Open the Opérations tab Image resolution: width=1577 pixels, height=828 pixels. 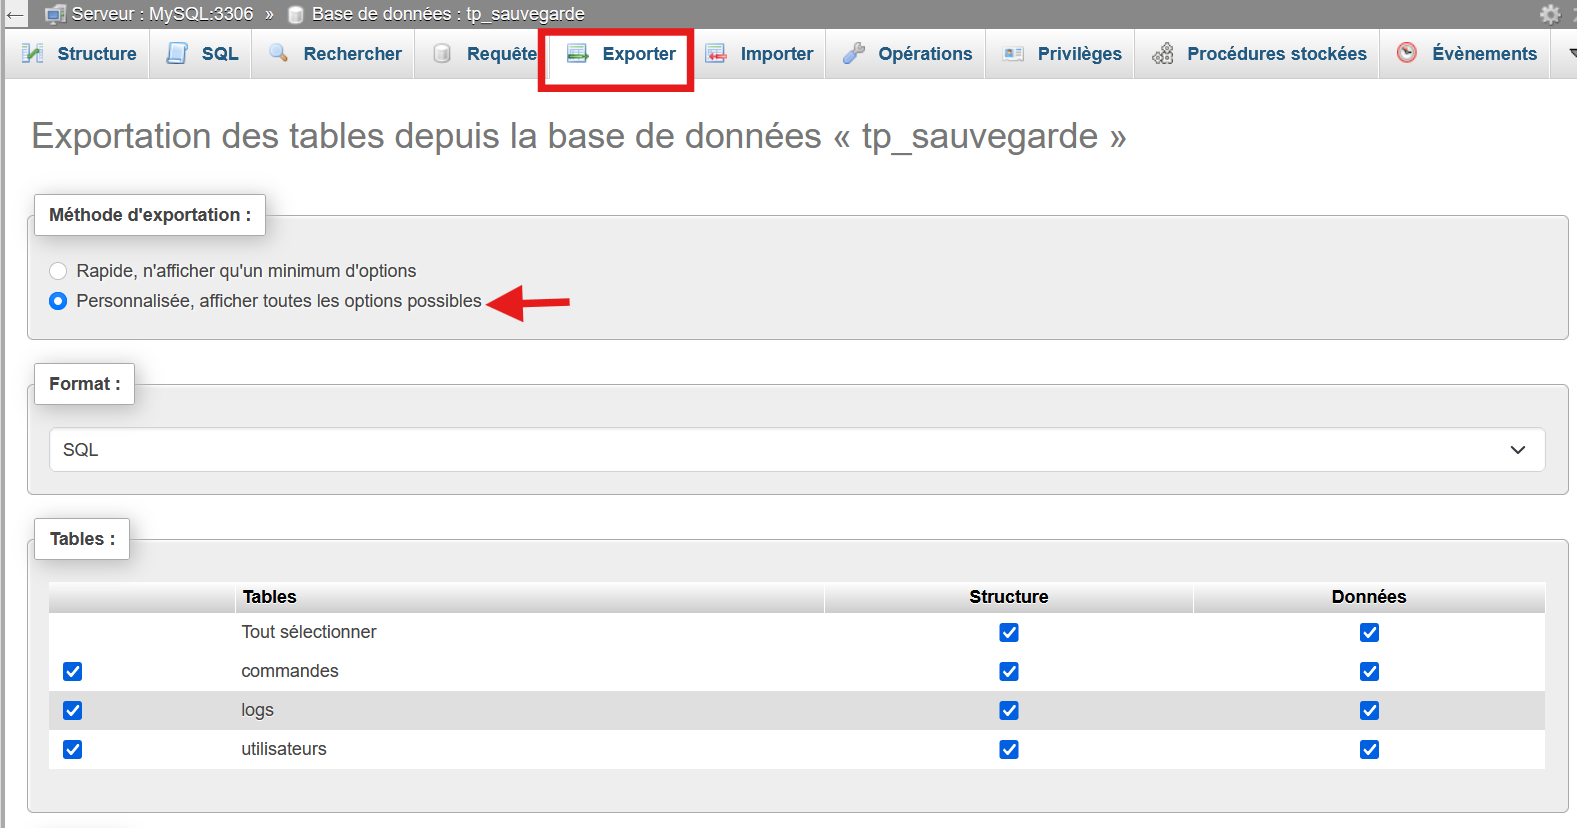point(907,54)
